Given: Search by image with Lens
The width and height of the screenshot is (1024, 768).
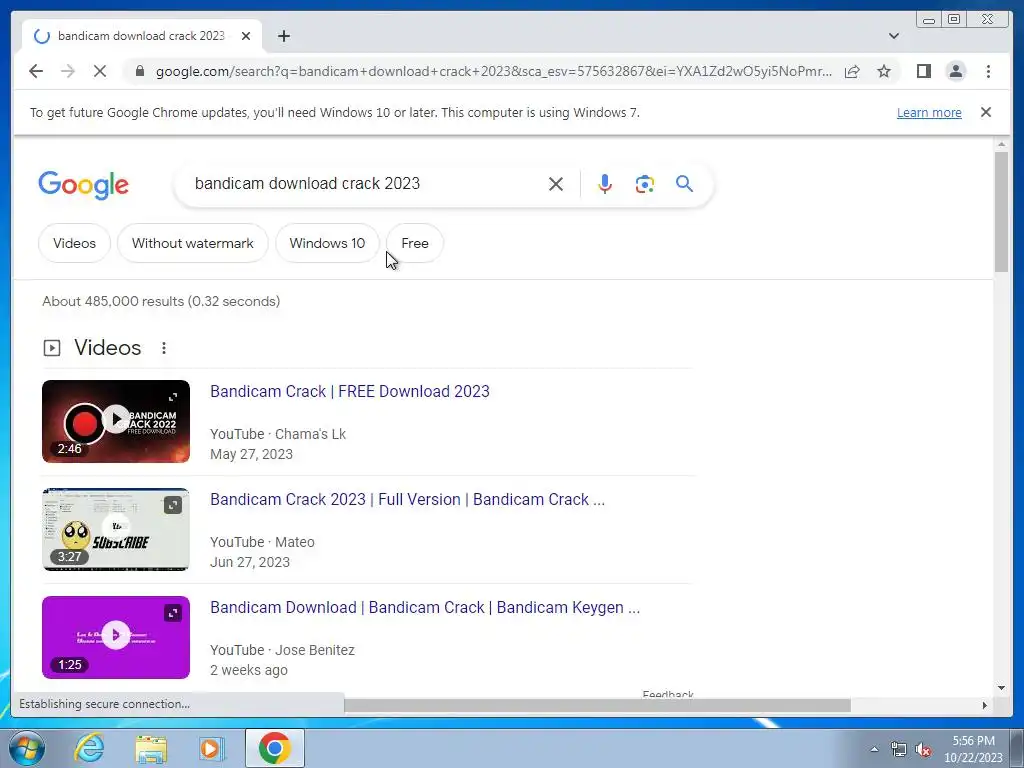Looking at the screenshot, I should (x=645, y=184).
